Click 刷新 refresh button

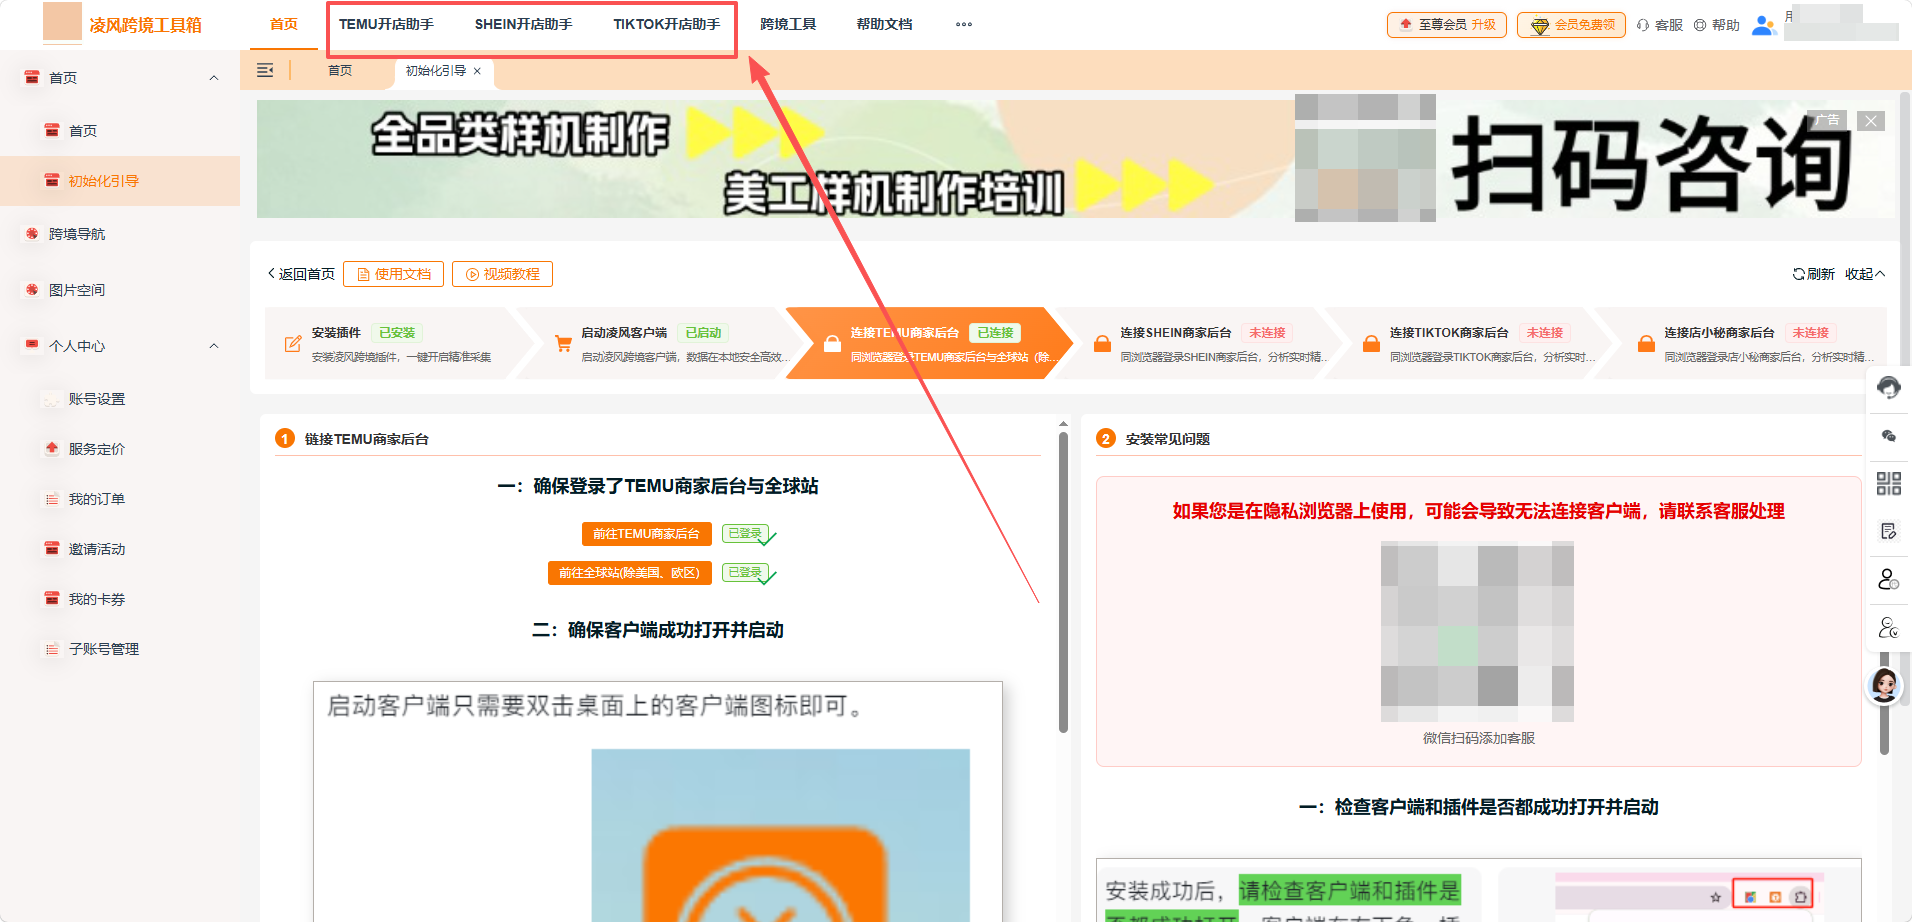[1813, 274]
